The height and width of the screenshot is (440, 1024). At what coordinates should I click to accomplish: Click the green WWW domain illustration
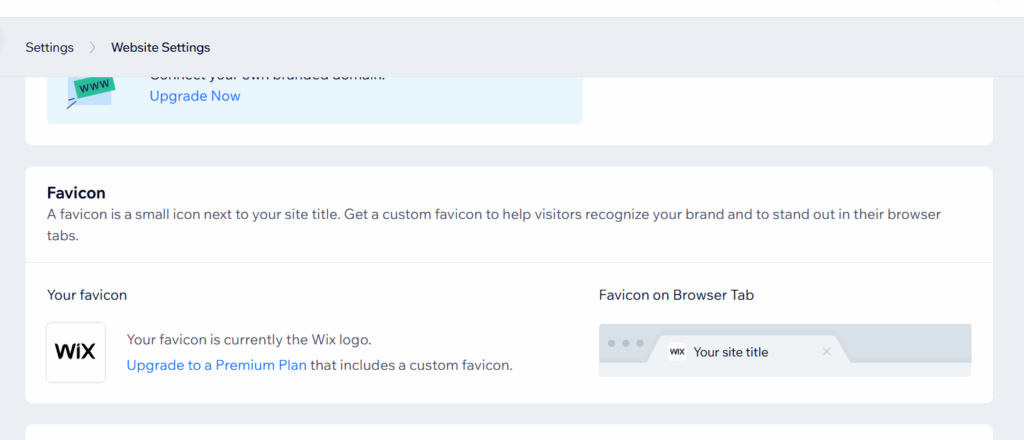(x=91, y=89)
